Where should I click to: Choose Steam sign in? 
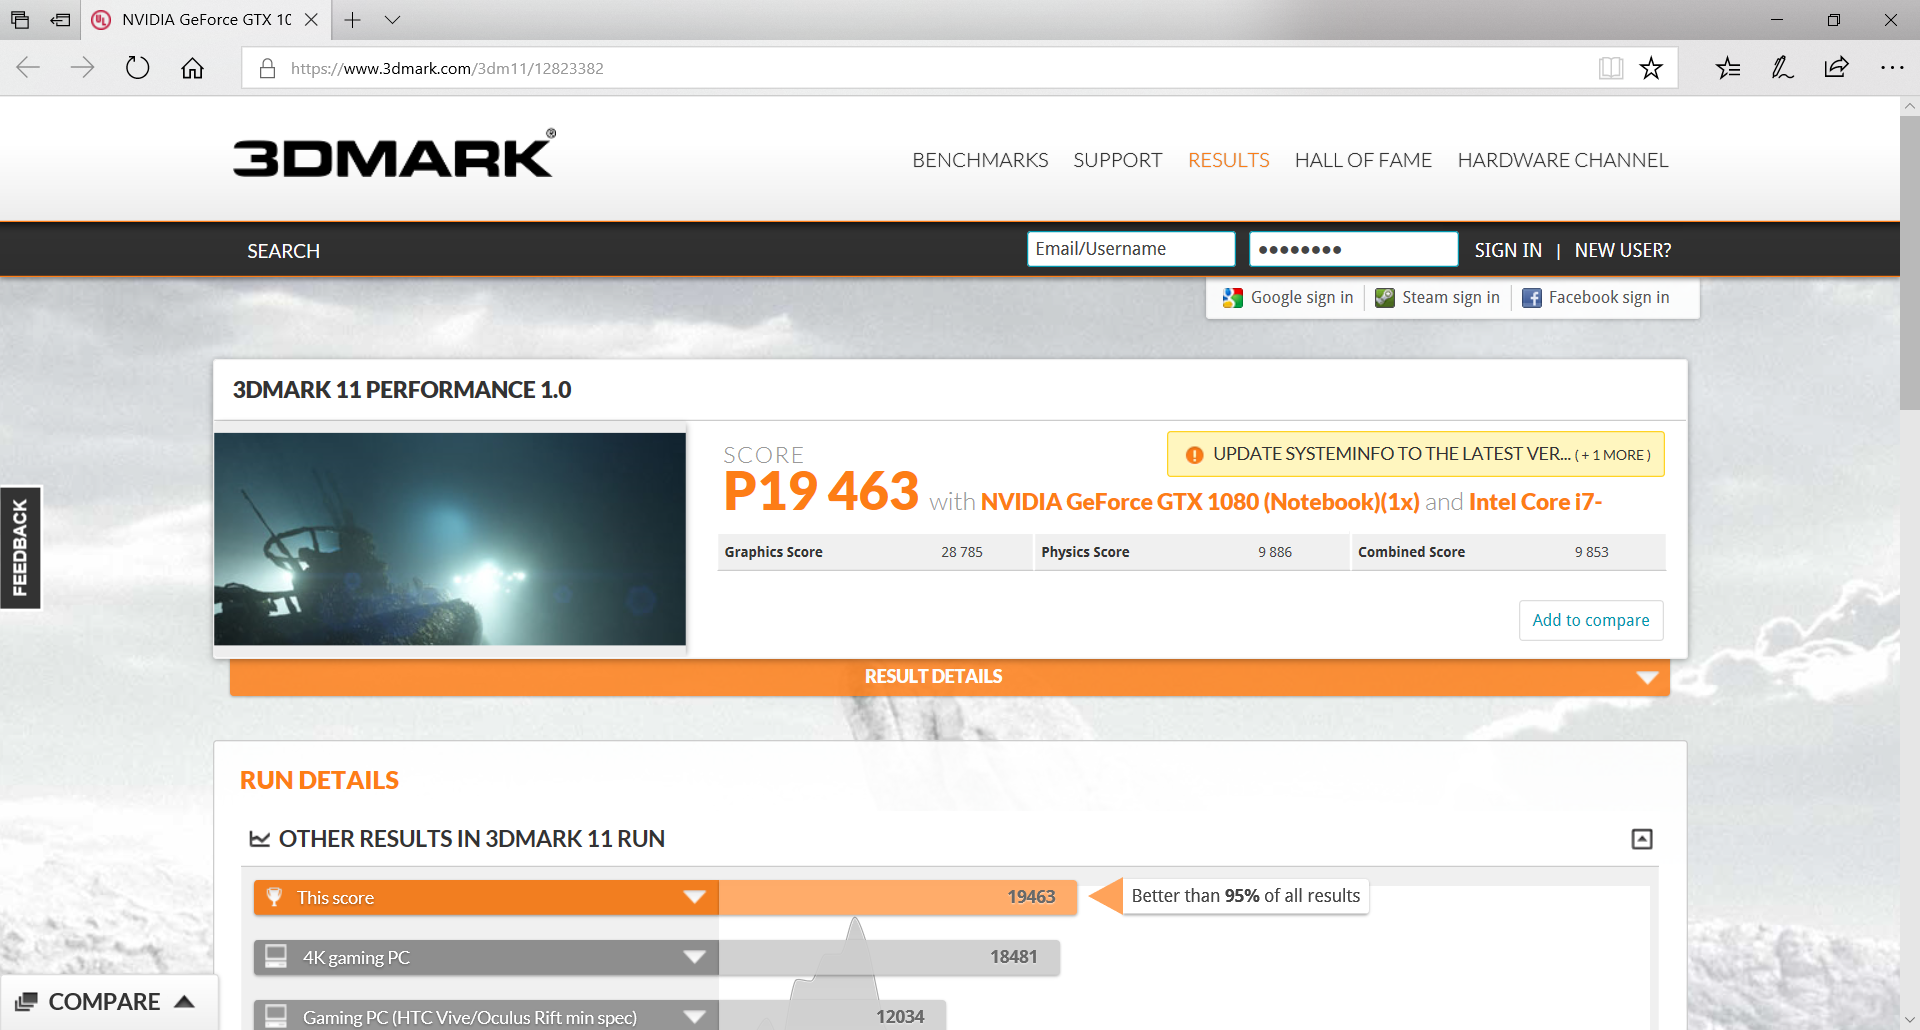tap(1437, 298)
